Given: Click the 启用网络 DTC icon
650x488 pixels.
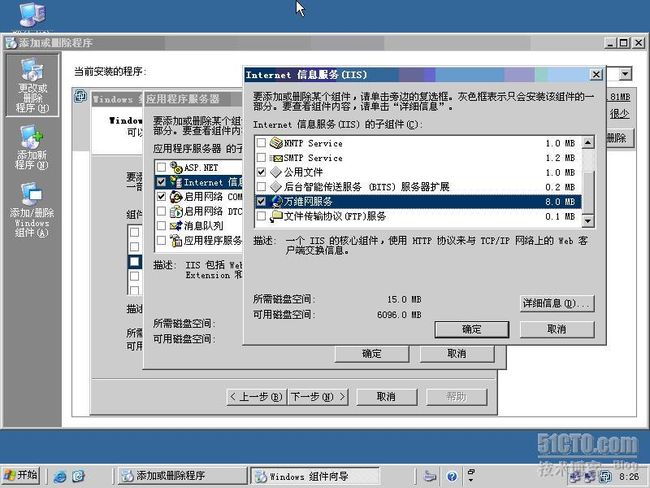Looking at the screenshot, I should 176,211.
